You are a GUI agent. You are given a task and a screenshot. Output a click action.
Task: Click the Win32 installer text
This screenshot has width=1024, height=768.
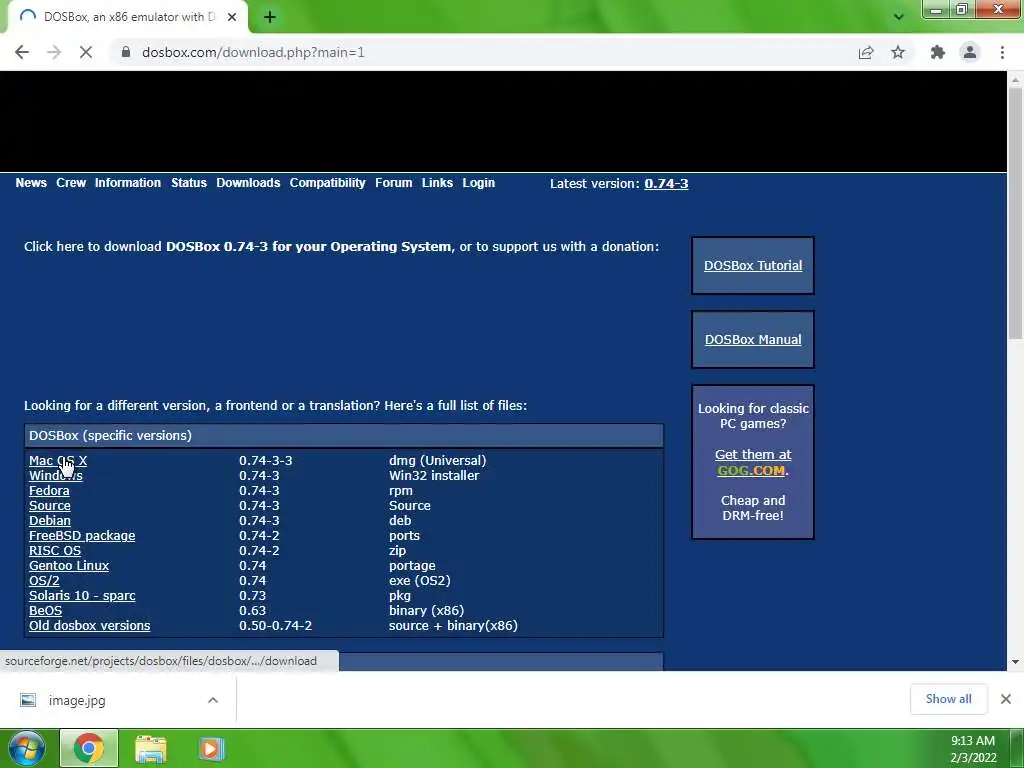[434, 475]
